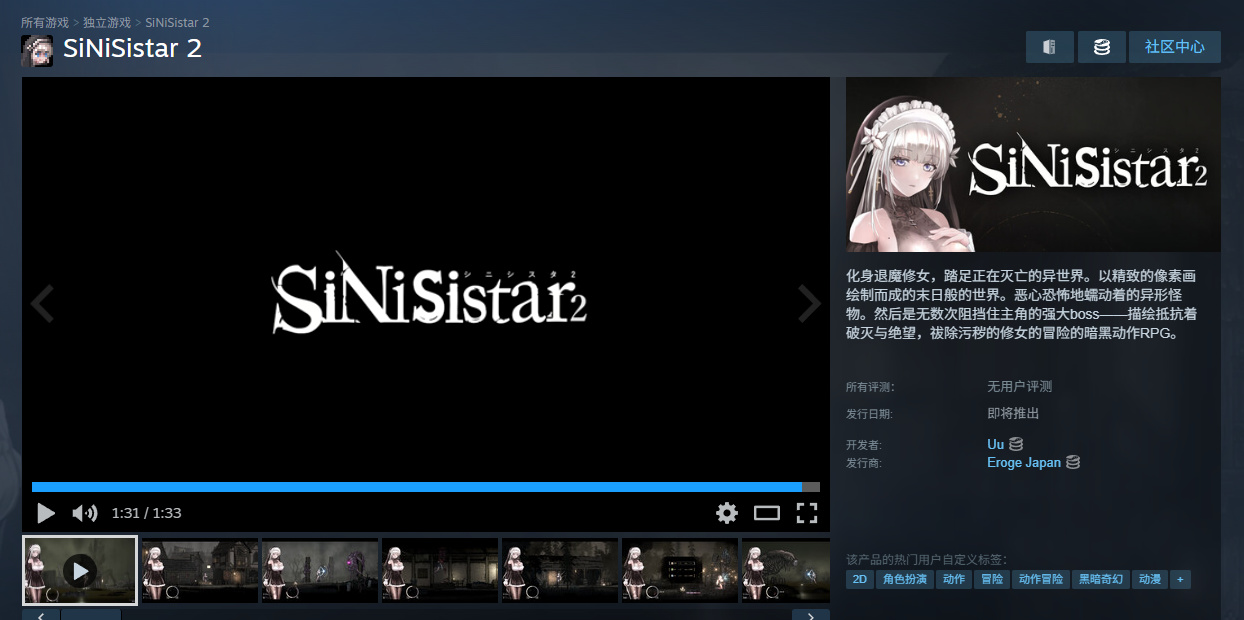1244x620 pixels.
Task: Select the third screenshot thumbnail
Action: (x=320, y=571)
